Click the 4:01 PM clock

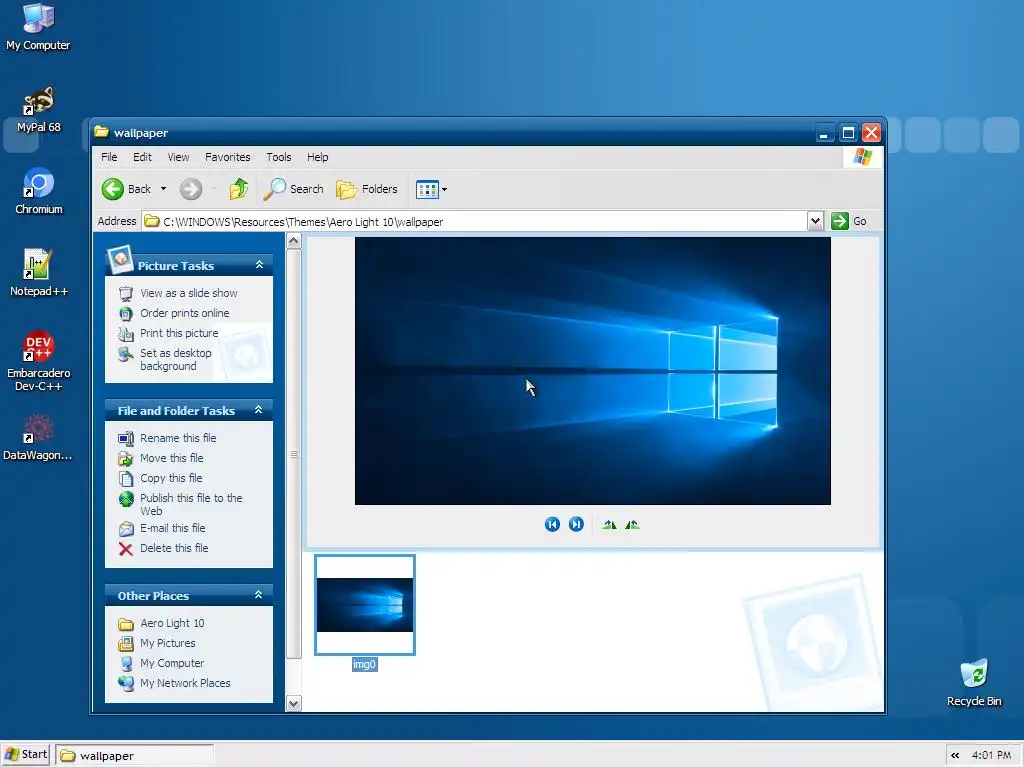coord(991,756)
